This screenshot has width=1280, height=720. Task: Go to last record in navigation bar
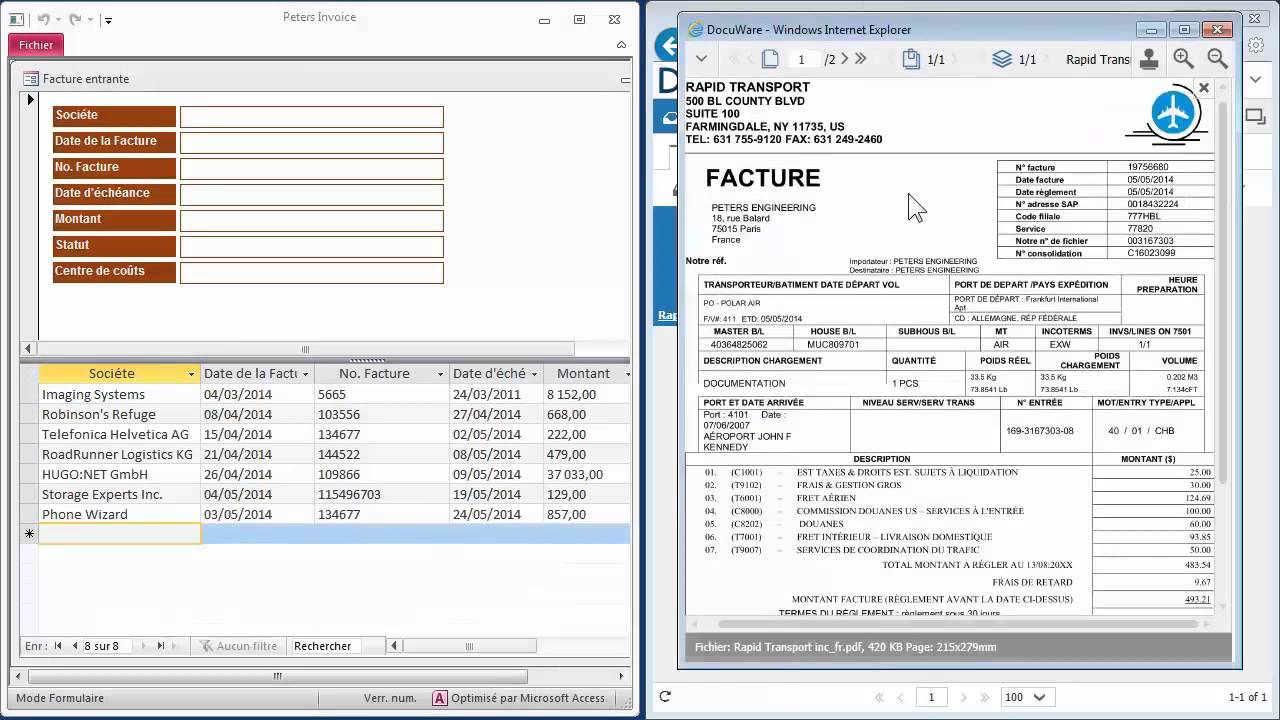160,646
